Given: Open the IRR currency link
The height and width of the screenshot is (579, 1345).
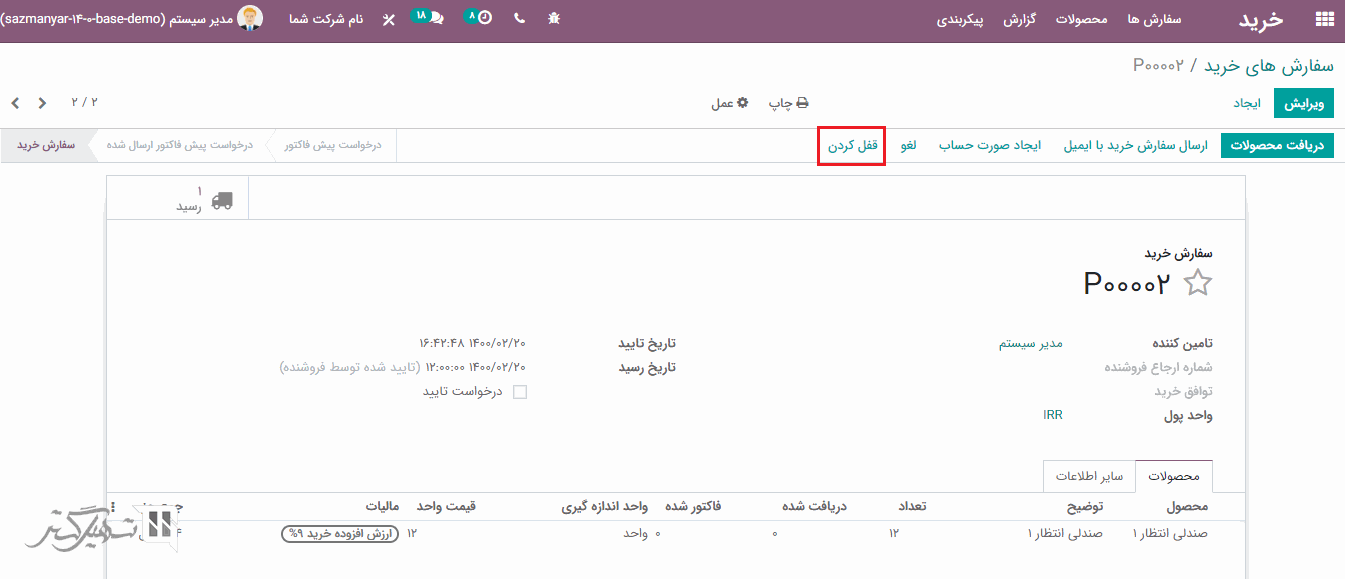Looking at the screenshot, I should tap(1052, 414).
